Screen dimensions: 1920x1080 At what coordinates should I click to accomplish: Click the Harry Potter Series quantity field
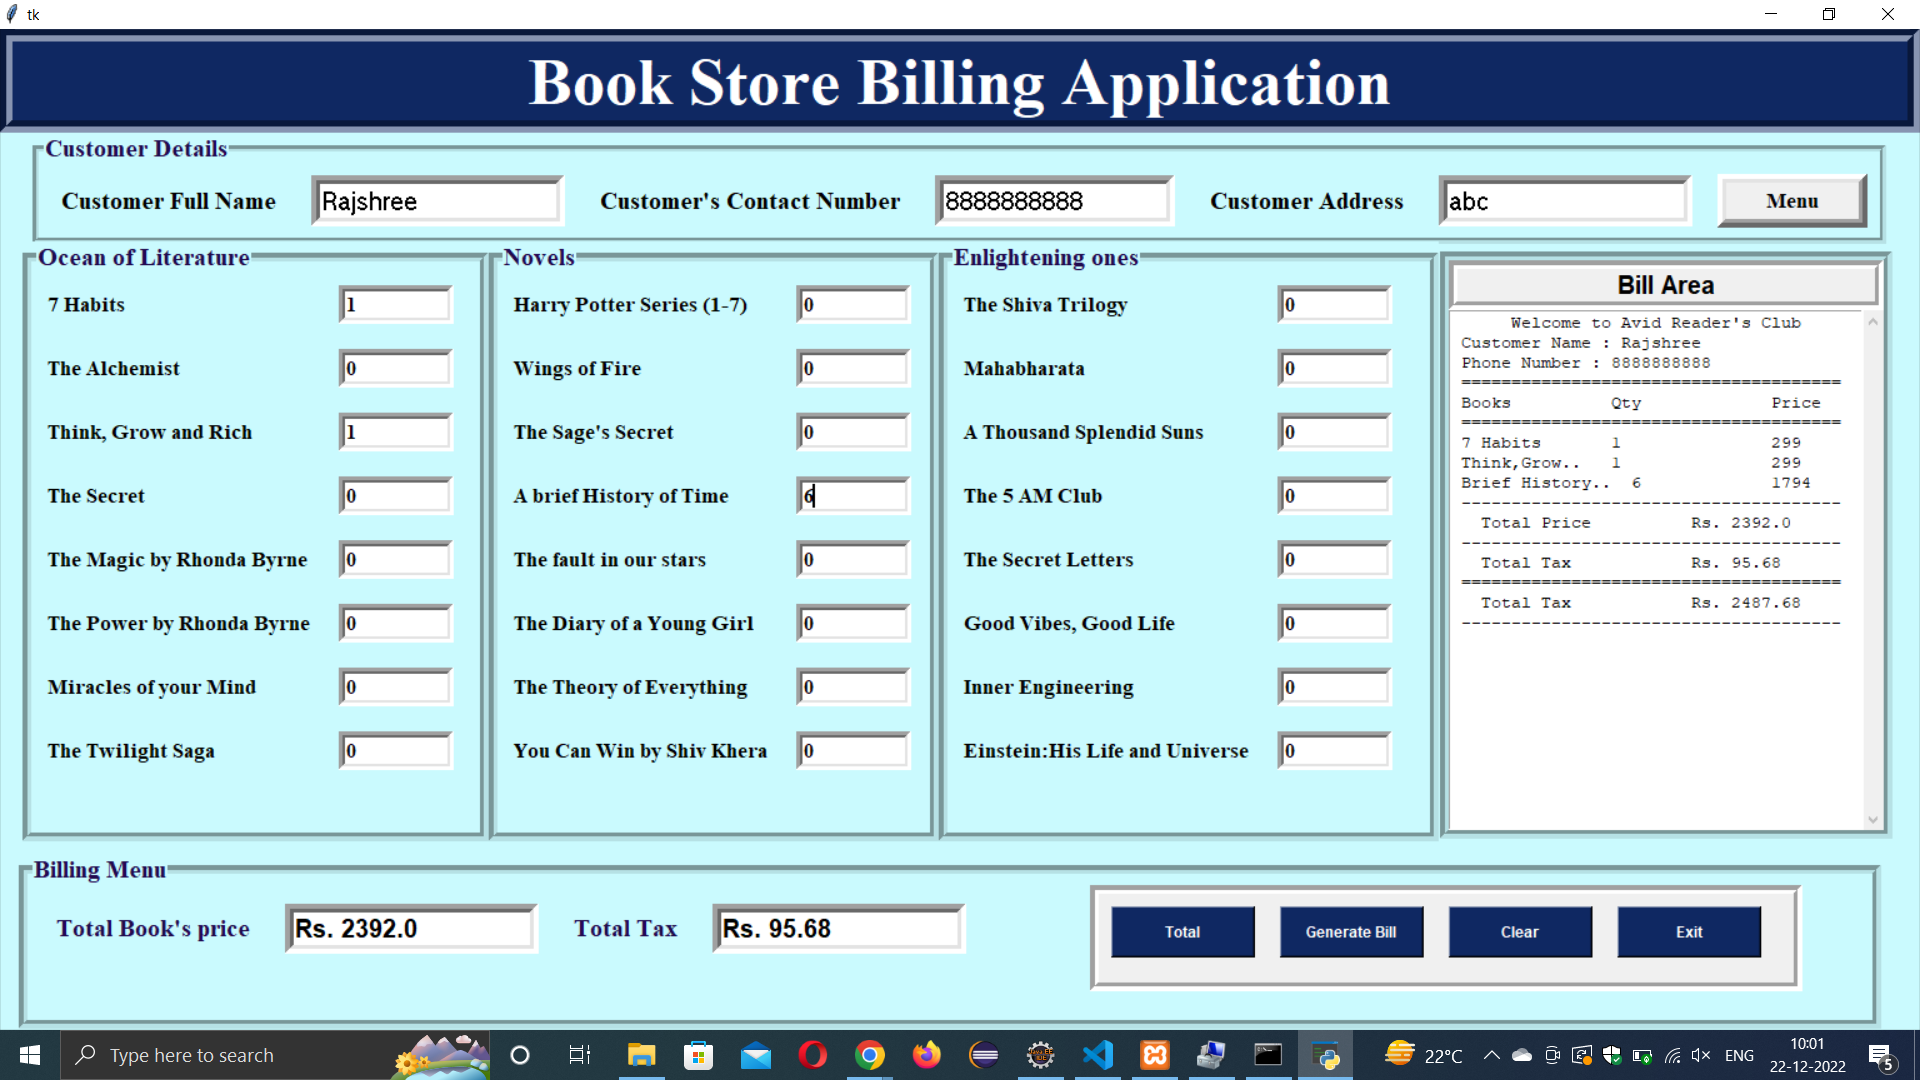click(852, 304)
